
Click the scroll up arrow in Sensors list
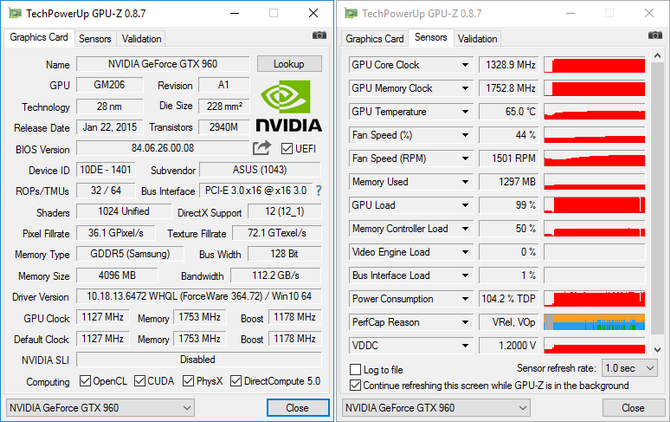[x=657, y=56]
